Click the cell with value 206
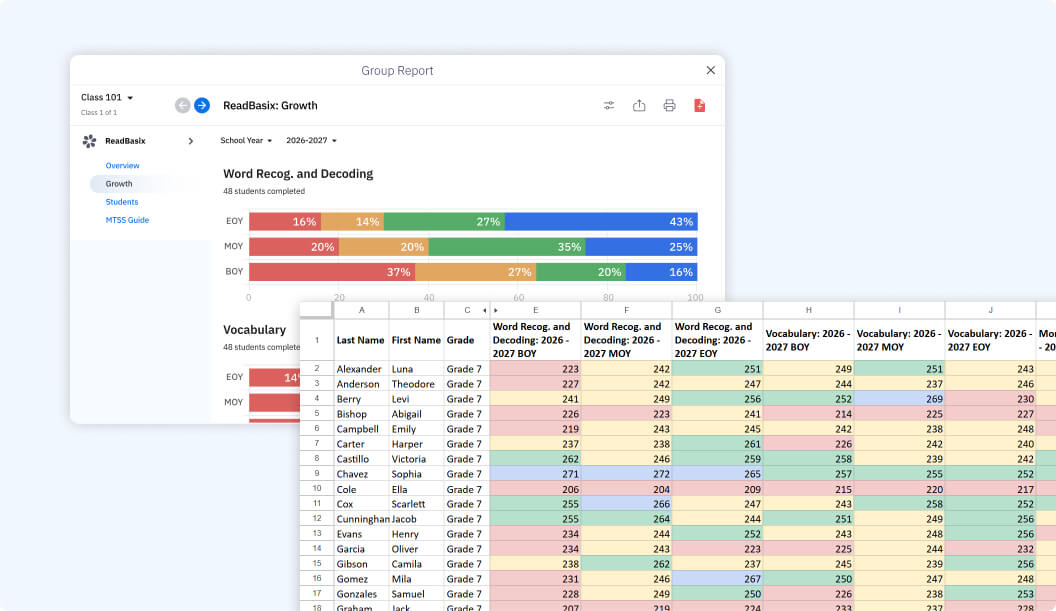Viewport: 1056px width, 611px height. pos(535,489)
